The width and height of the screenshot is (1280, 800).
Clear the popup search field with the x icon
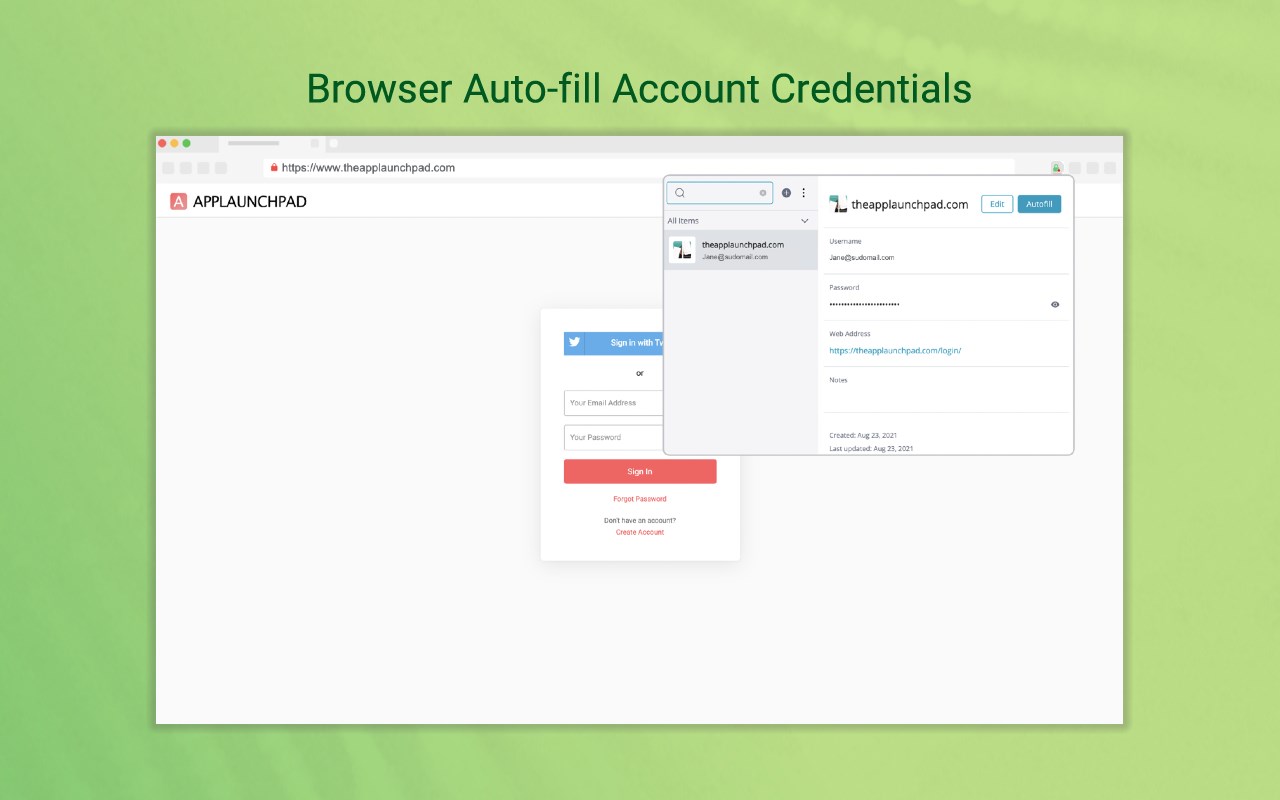tap(763, 193)
